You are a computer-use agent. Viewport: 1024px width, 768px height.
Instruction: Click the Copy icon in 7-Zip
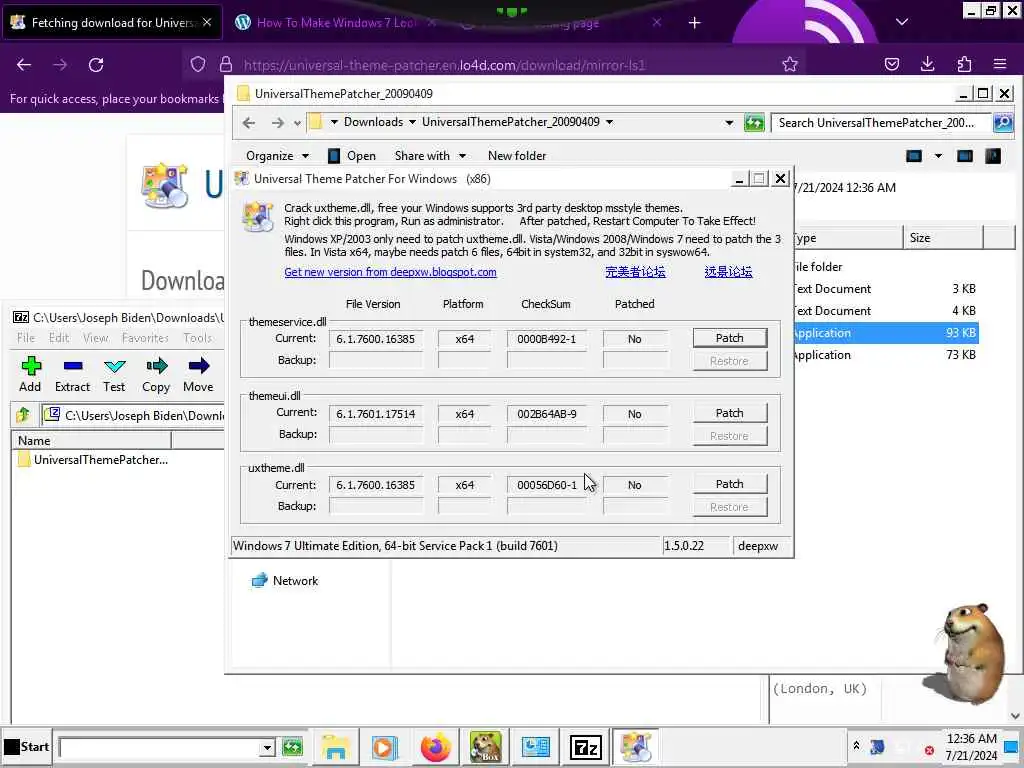coord(156,374)
